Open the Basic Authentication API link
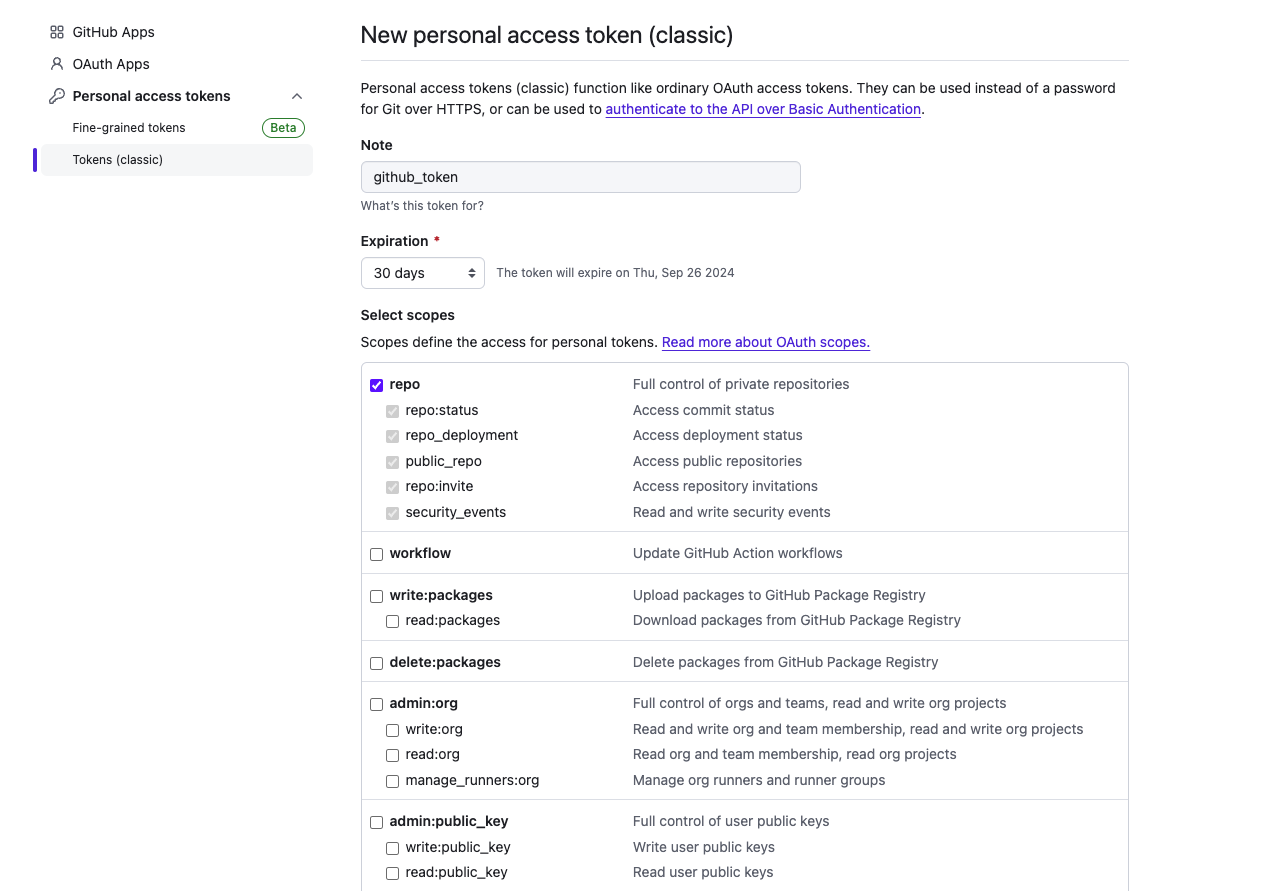 (x=763, y=109)
